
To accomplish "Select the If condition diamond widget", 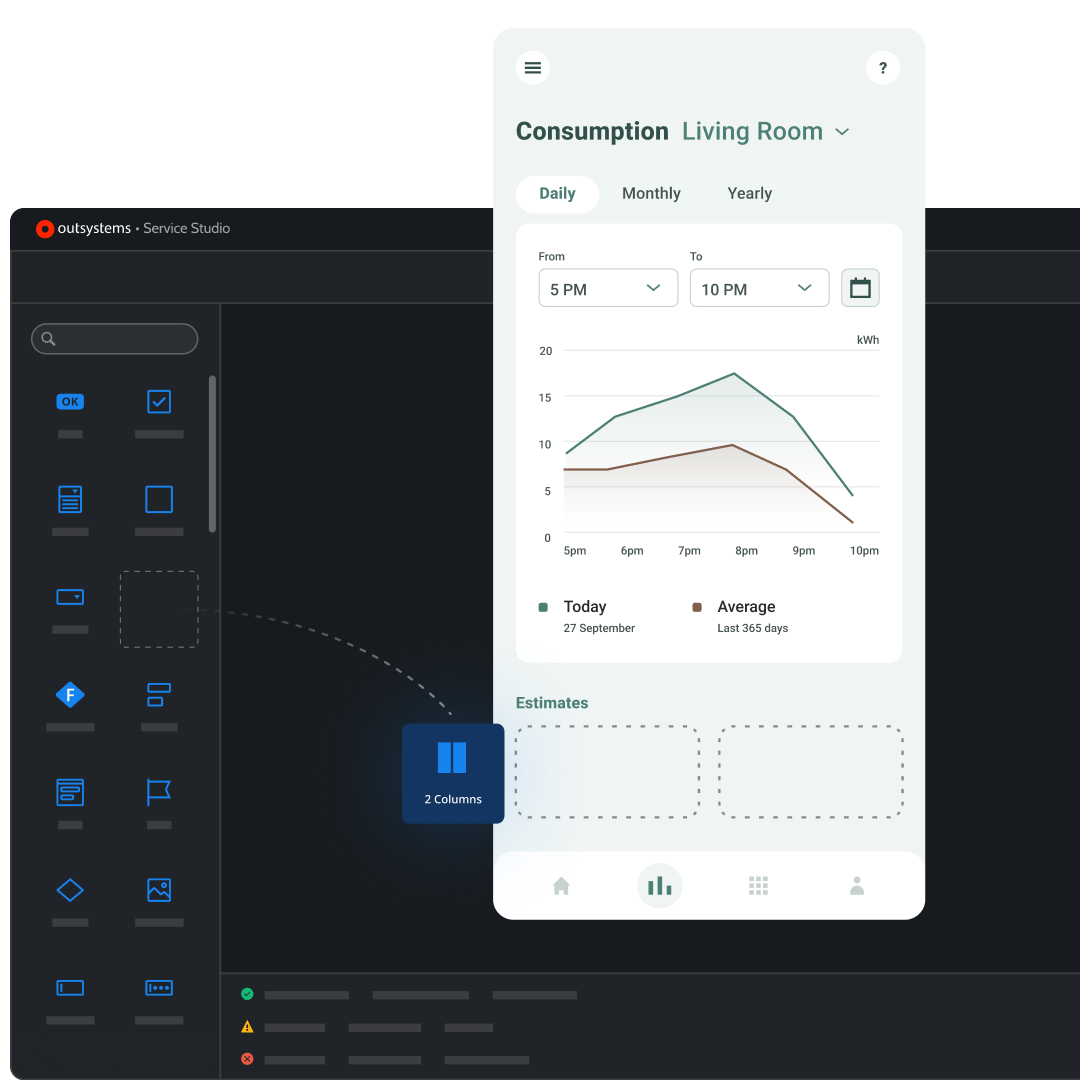I will 70,890.
